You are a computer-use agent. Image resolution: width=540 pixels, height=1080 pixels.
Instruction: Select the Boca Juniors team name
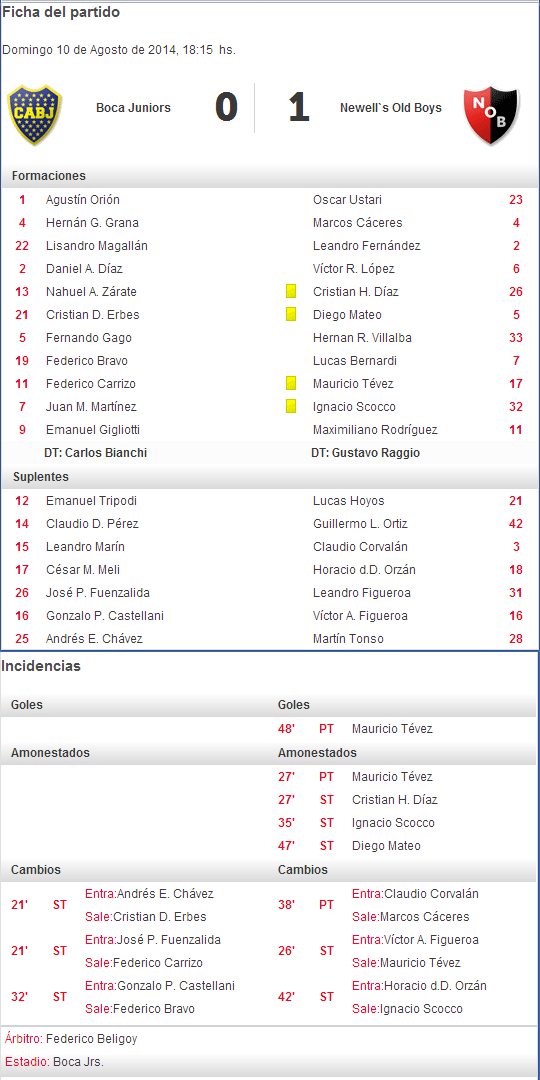click(134, 107)
